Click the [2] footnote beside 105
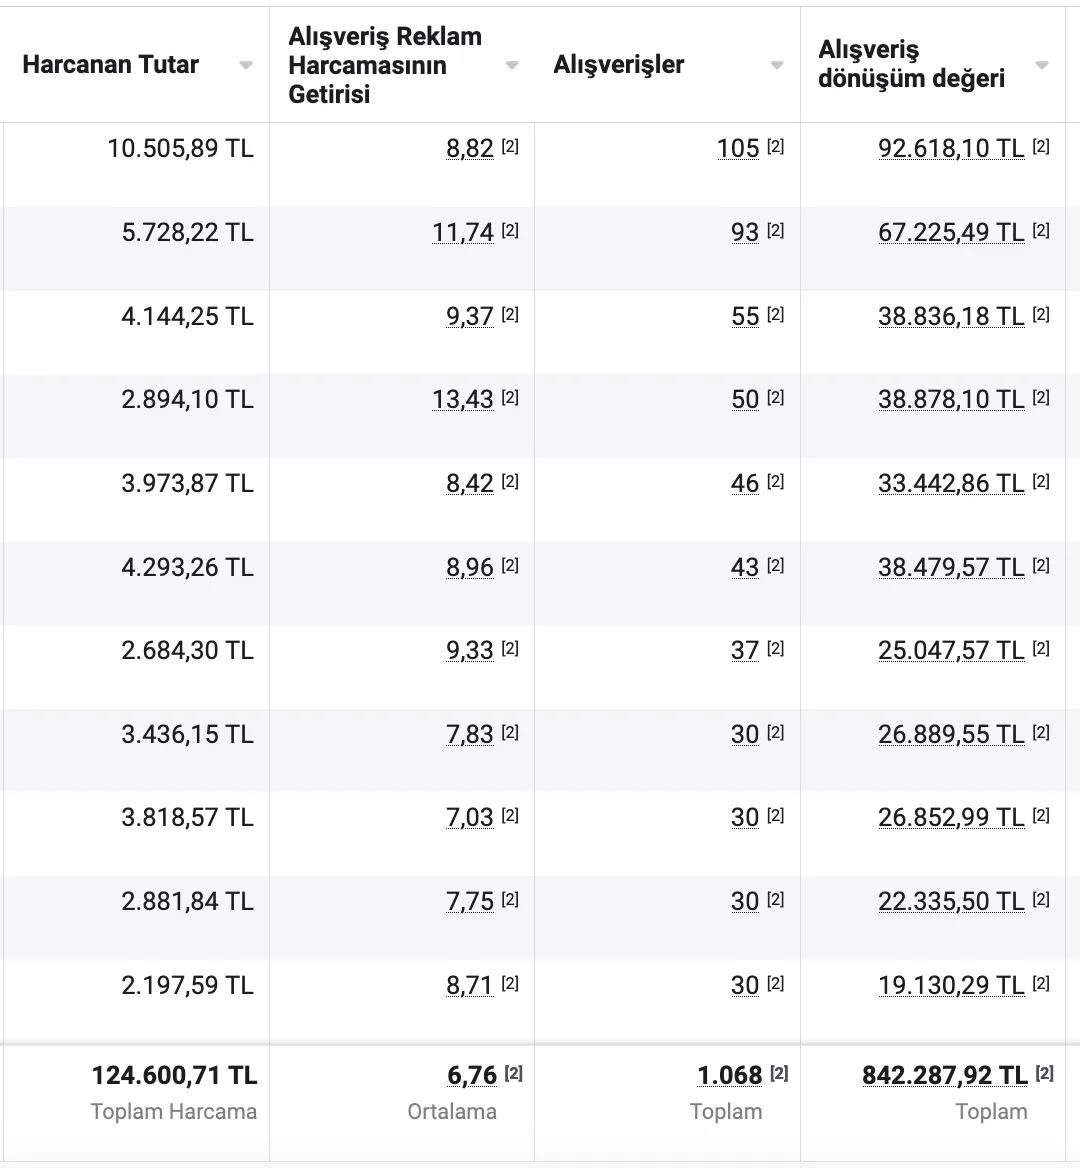The height and width of the screenshot is (1168, 1080). tap(775, 146)
